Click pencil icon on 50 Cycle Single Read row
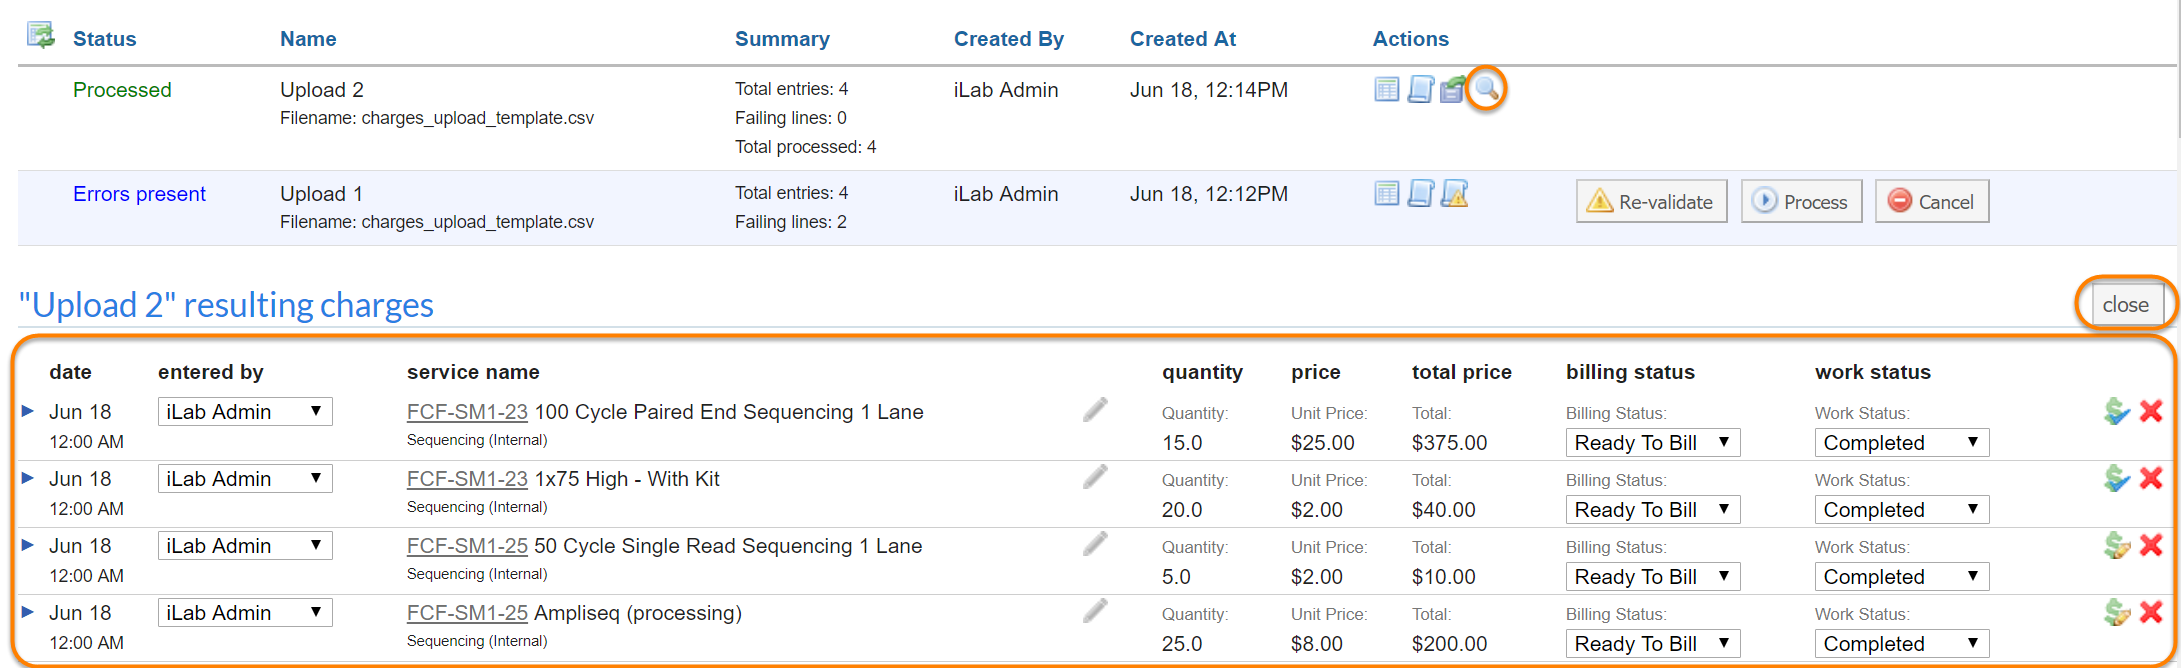Viewport: 2181px width, 668px height. [1095, 544]
